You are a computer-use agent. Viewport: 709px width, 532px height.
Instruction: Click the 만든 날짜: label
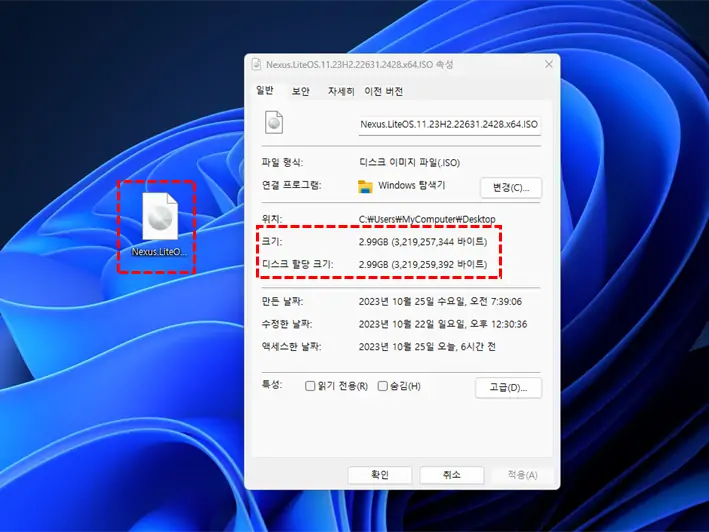(x=282, y=301)
